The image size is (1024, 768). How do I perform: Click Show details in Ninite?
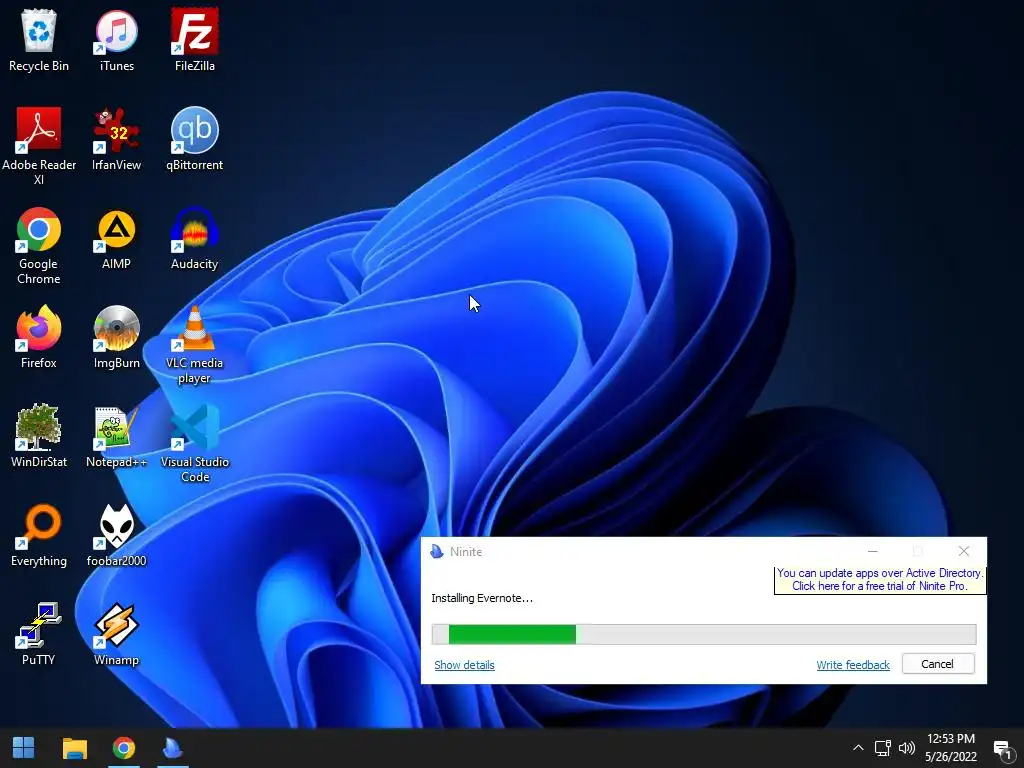[464, 665]
